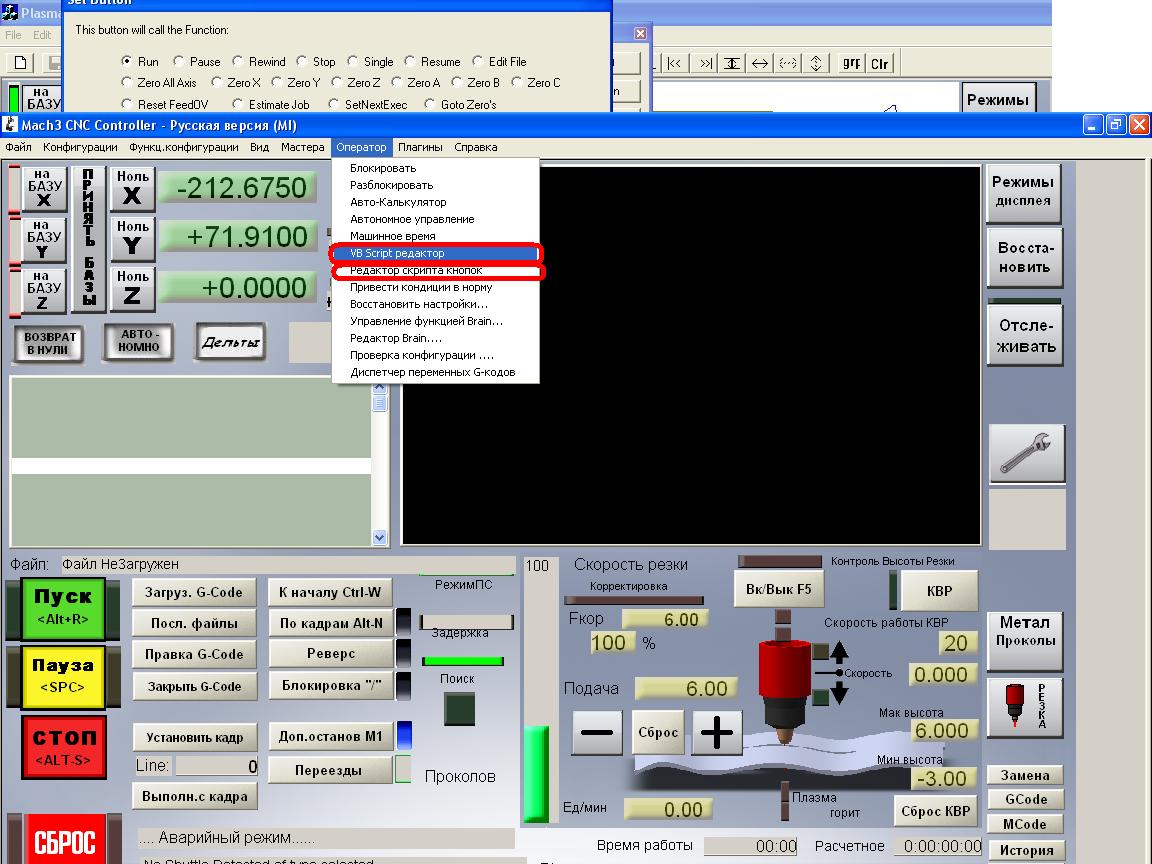Select the 'Estimate Job' radio button

[237, 104]
